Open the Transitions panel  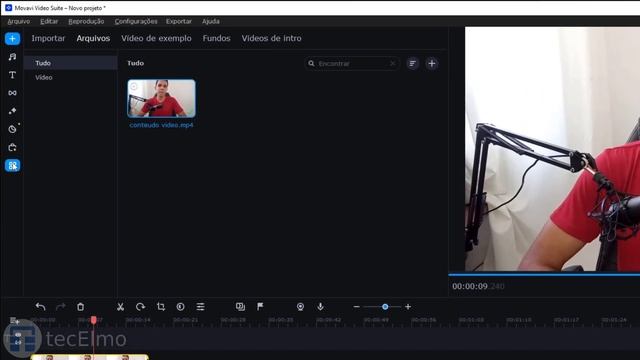pos(13,93)
